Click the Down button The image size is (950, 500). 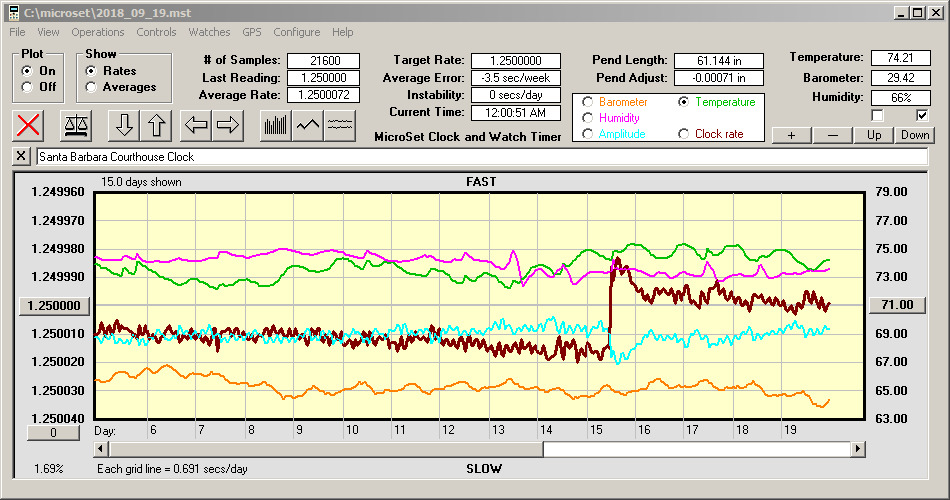(915, 135)
